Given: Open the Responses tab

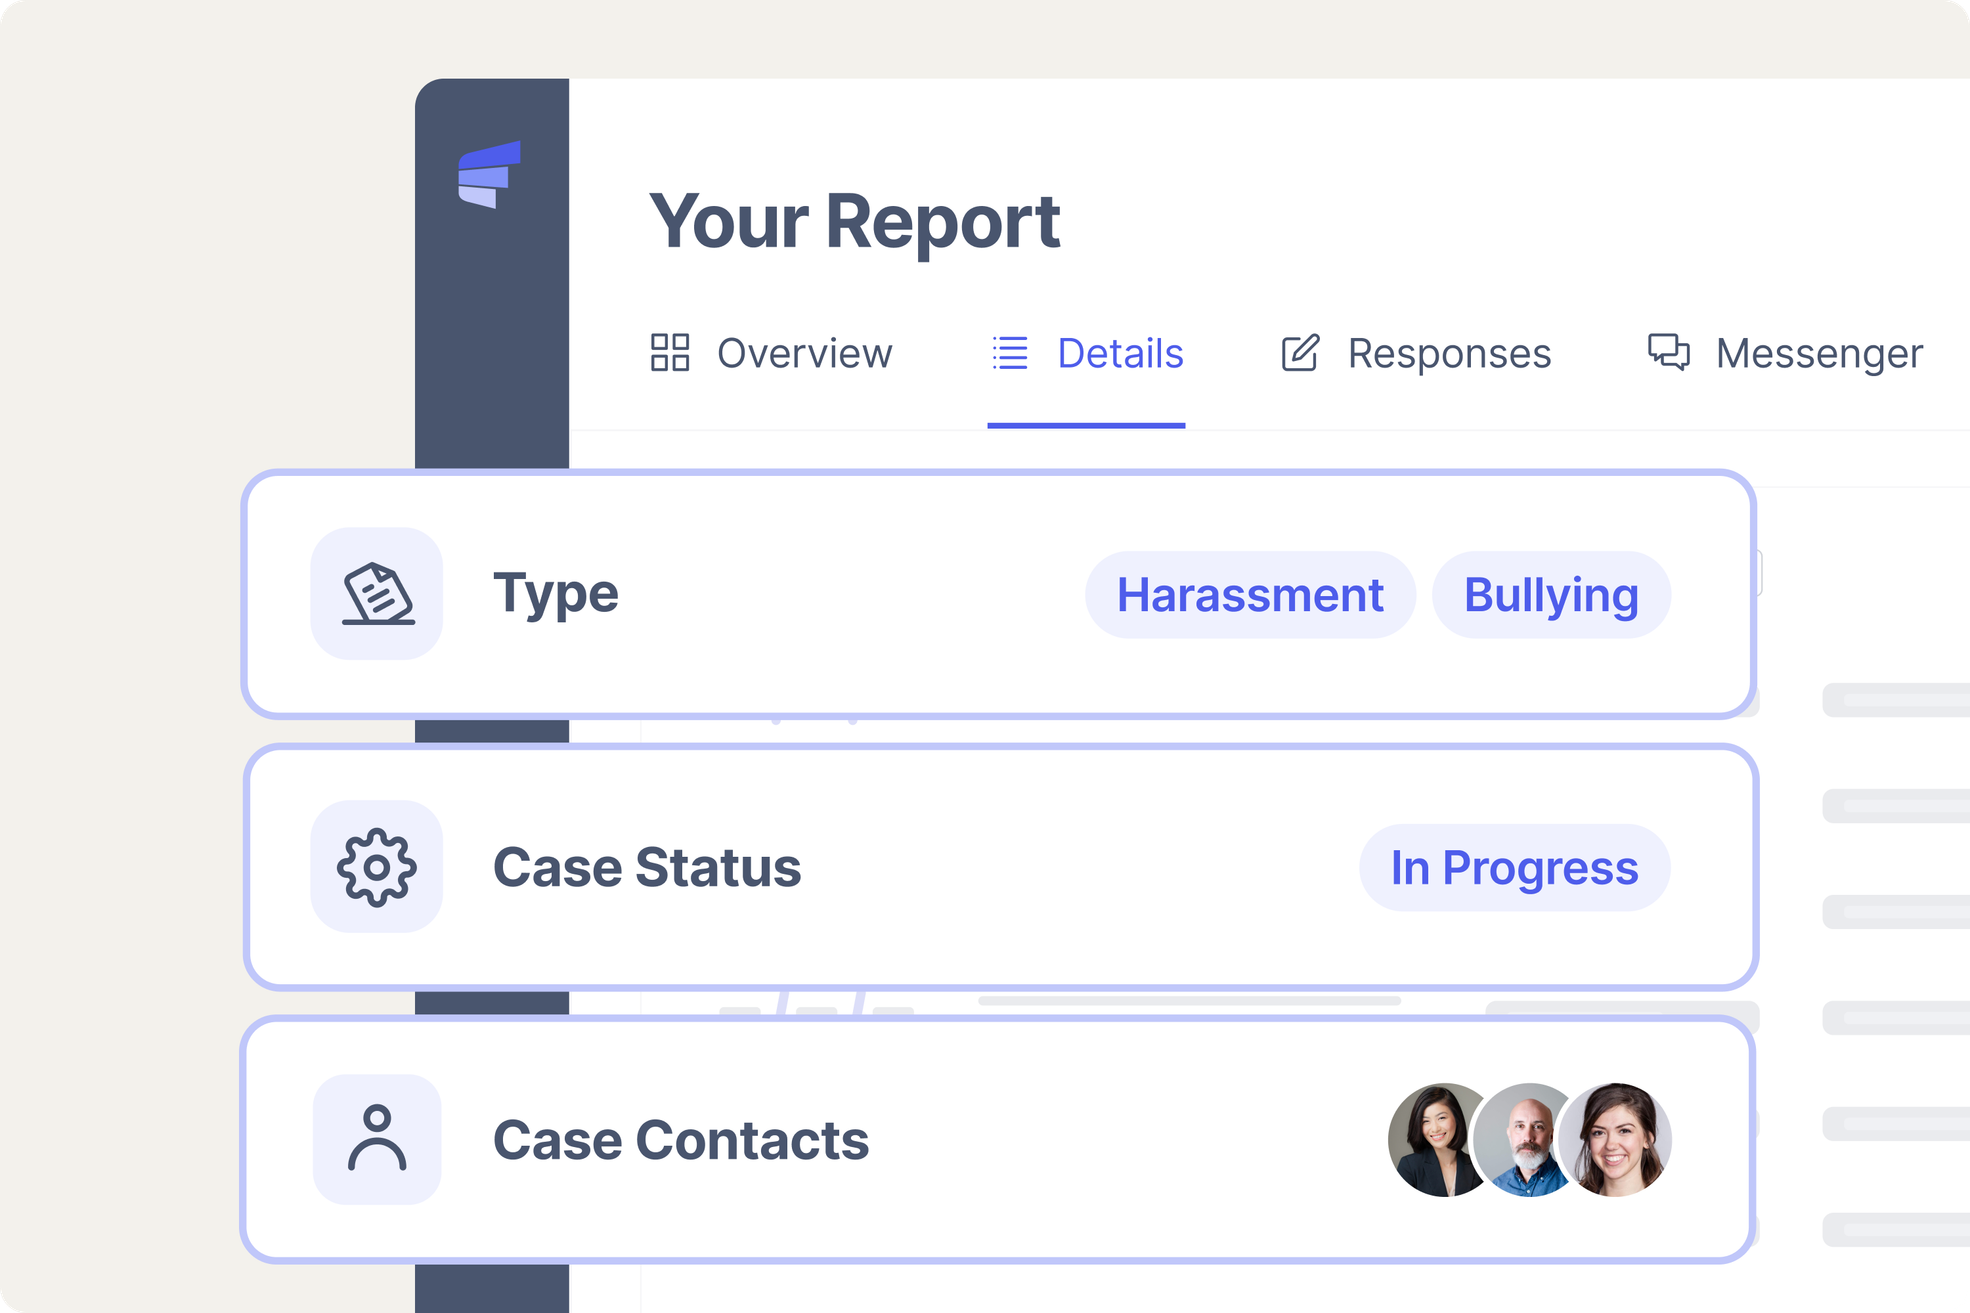Looking at the screenshot, I should pos(1449,354).
